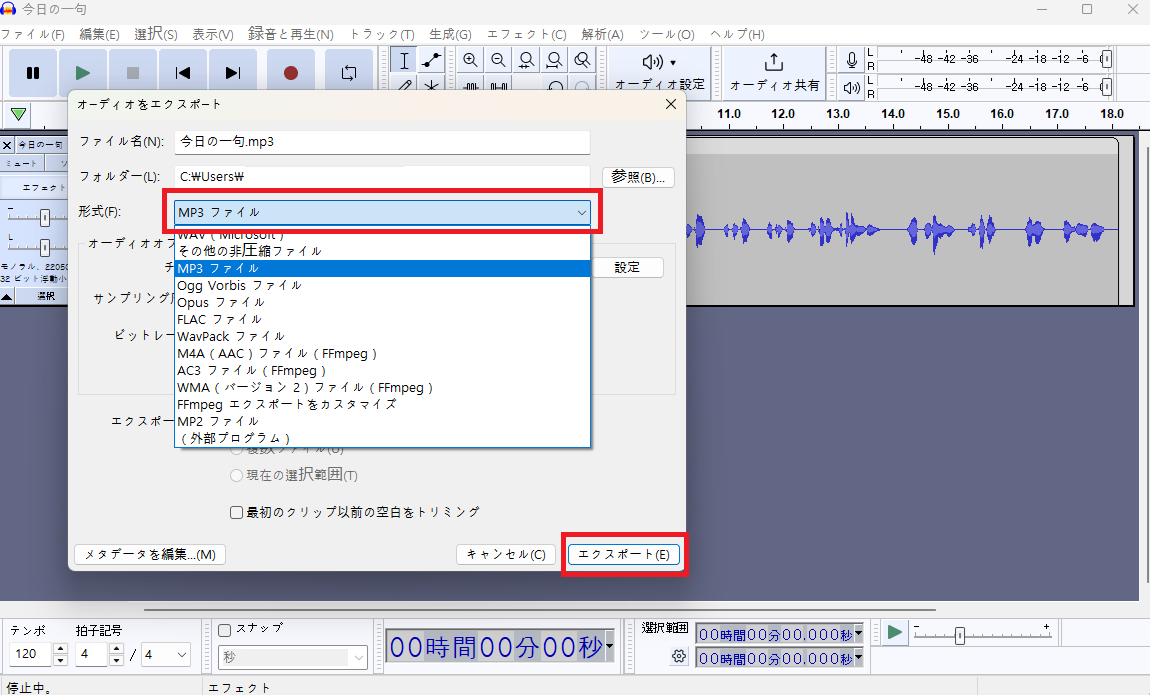The height and width of the screenshot is (695, 1150).
Task: Open the selection range time format dropdown
Action: click(856, 633)
